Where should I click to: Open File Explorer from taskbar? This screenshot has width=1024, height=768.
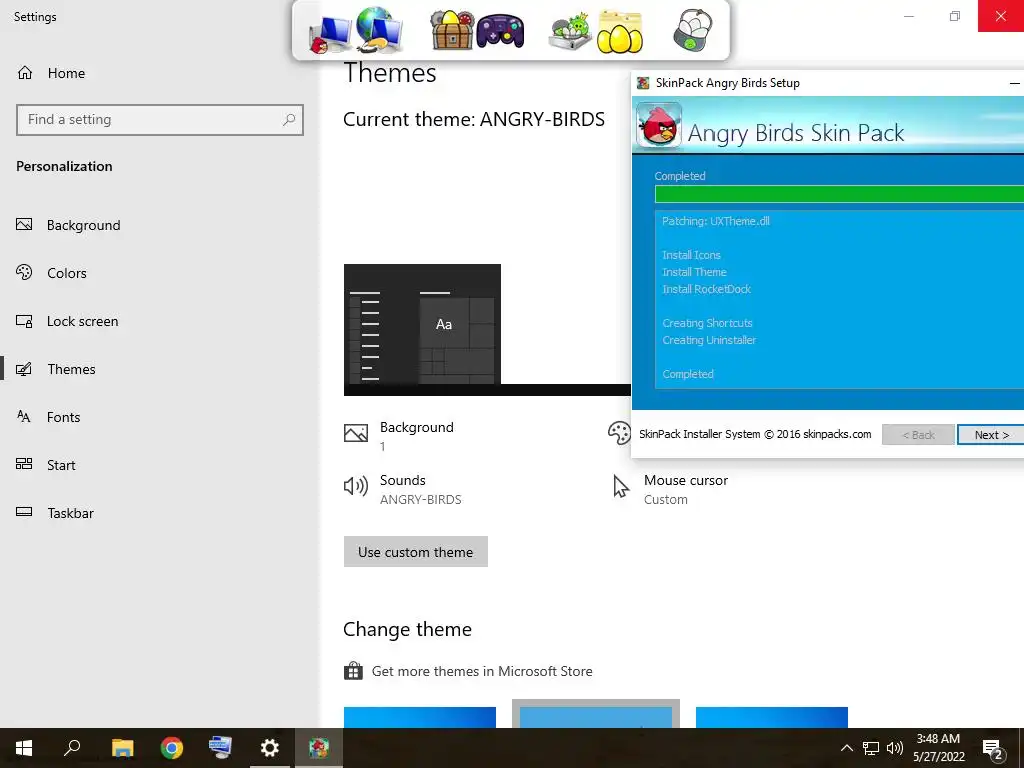[x=122, y=748]
